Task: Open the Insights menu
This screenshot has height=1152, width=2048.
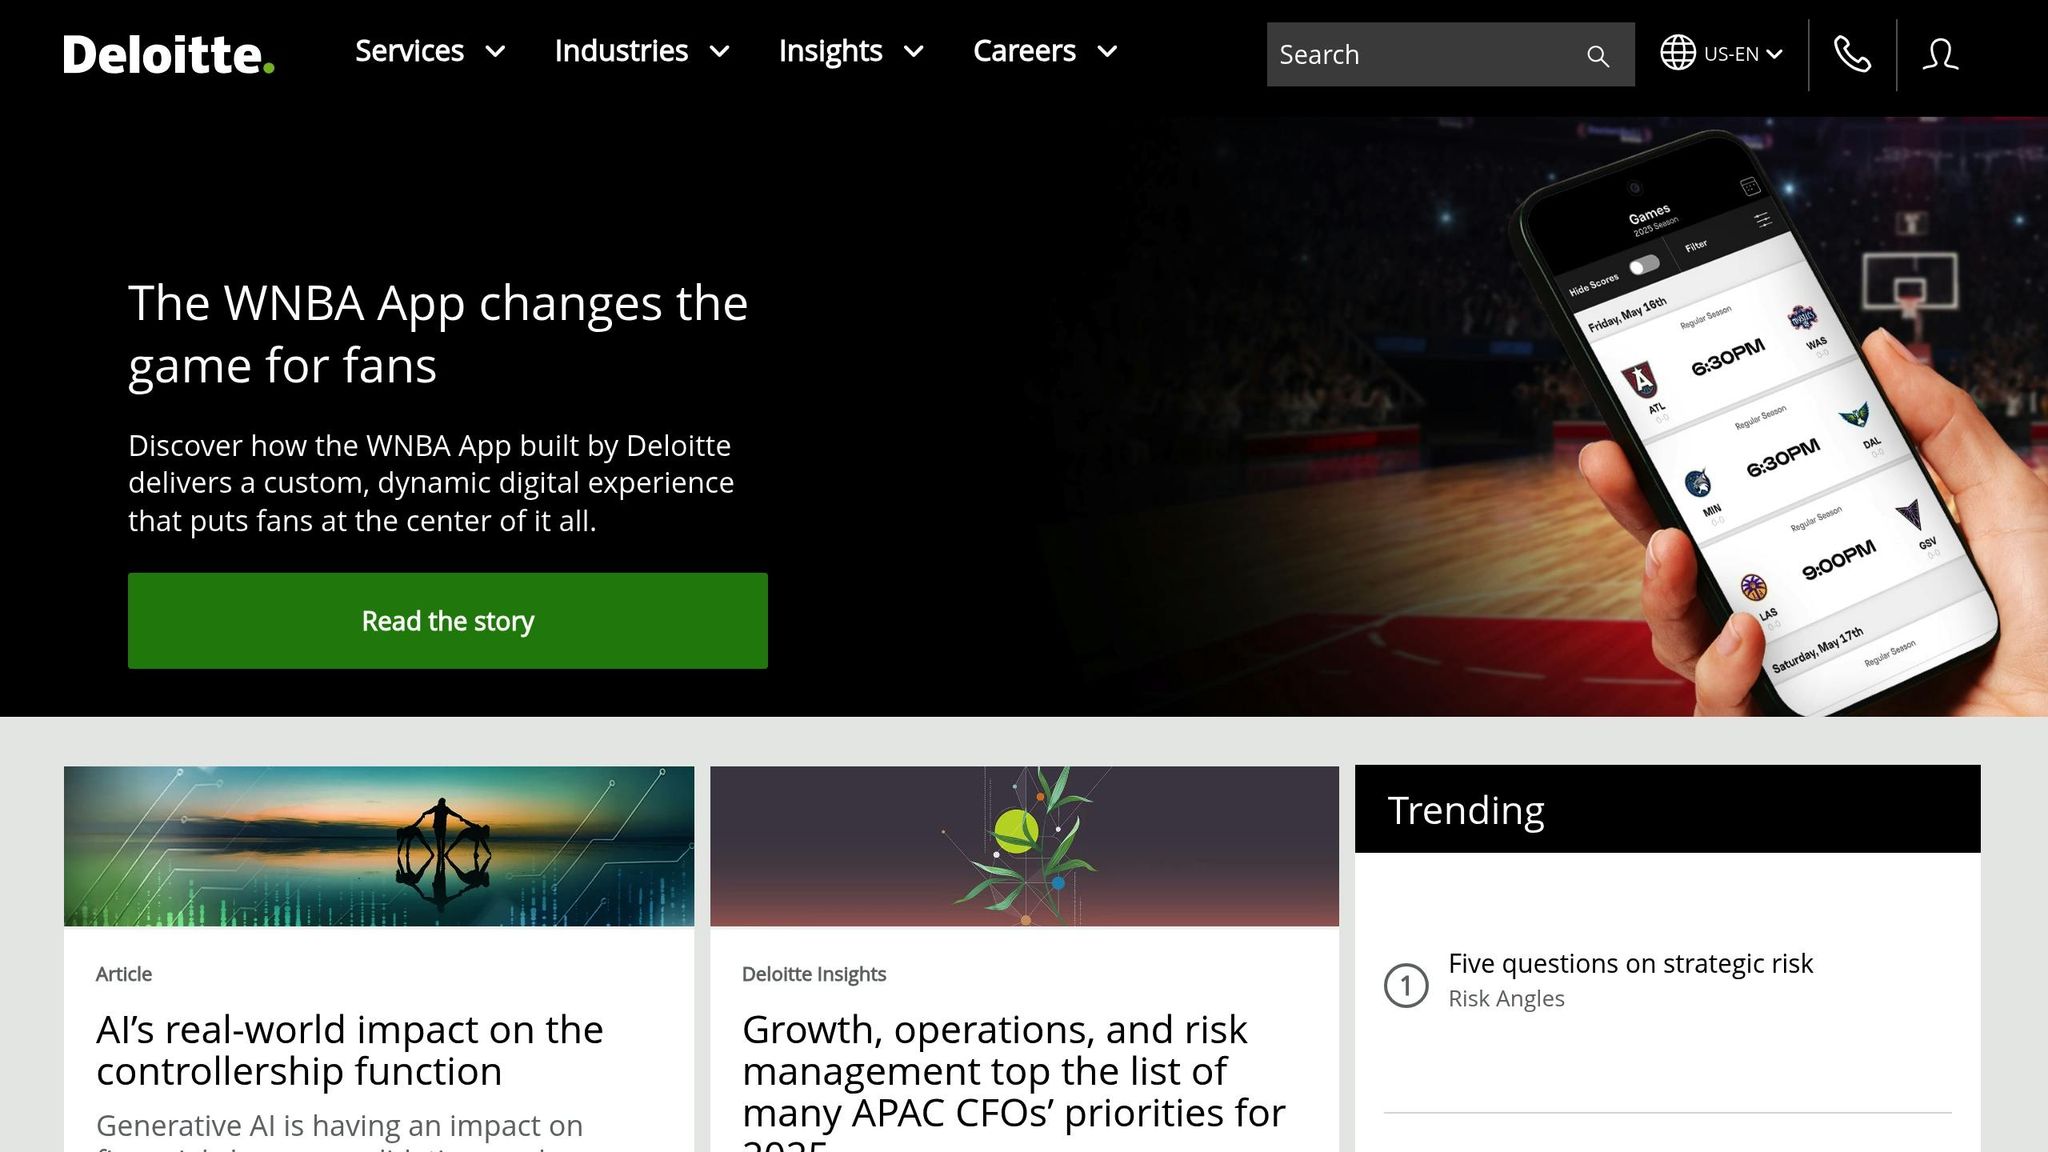Action: click(851, 51)
